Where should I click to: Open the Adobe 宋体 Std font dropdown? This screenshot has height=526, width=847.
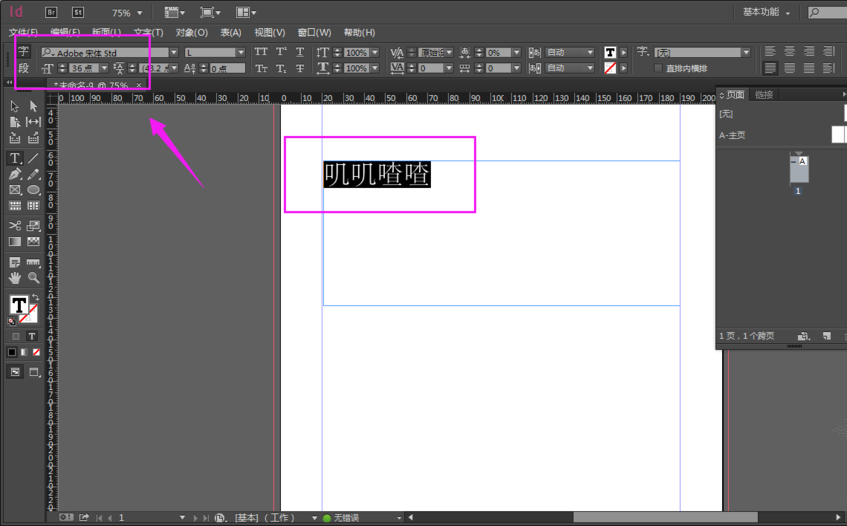pos(173,52)
